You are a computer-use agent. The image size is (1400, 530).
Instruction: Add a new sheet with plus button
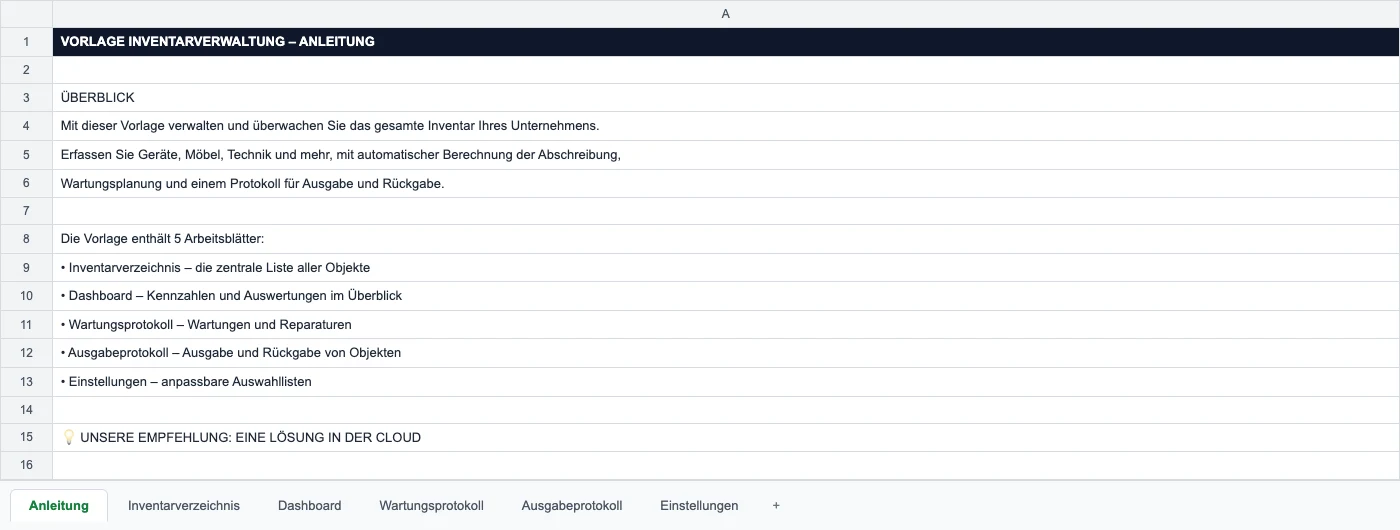[x=776, y=505]
